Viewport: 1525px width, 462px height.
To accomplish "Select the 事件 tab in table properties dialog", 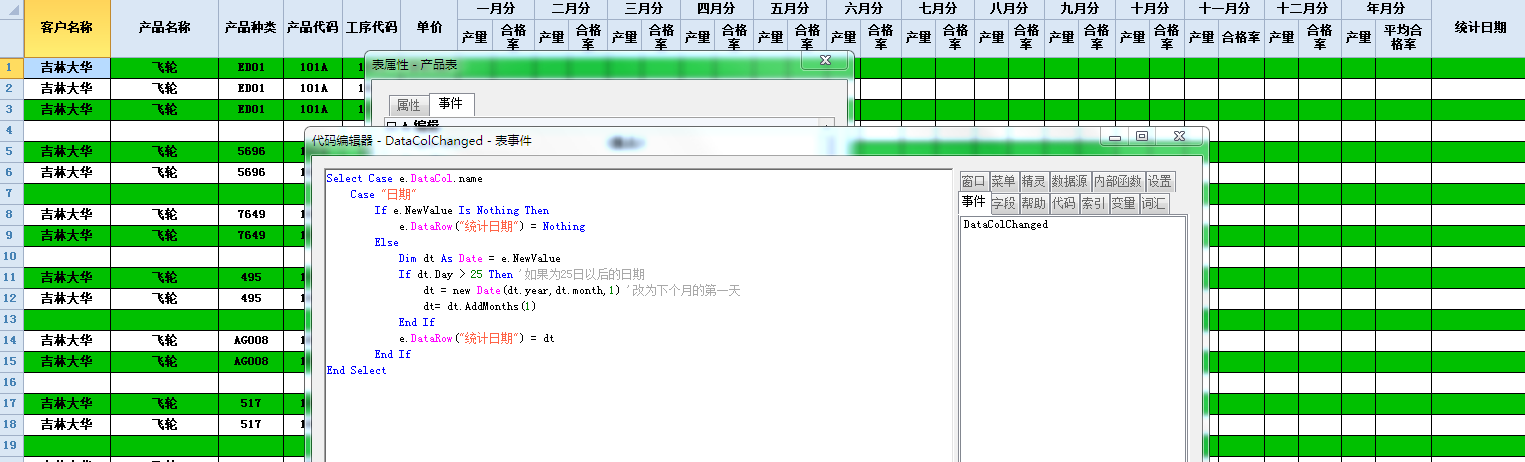I will click(451, 104).
